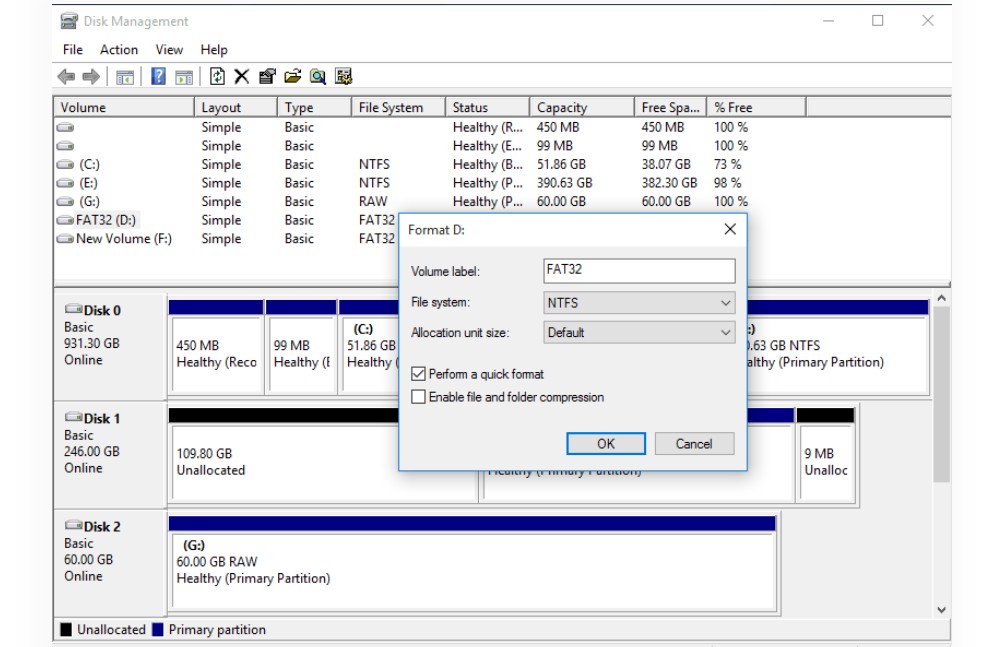The height and width of the screenshot is (647, 994).
Task: Click the 38.07 GB free space cell of (C:)
Action: click(x=666, y=164)
